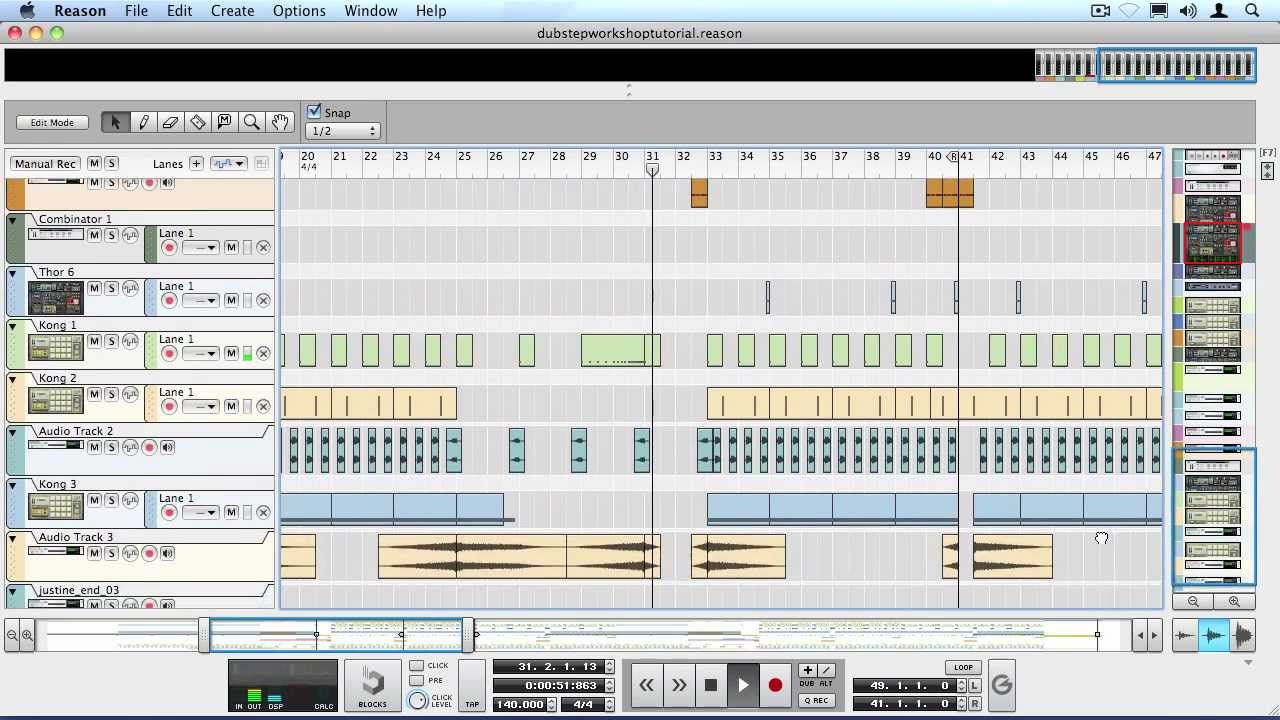
Task: Go to right locator with R button
Action: pyautogui.click(x=975, y=704)
